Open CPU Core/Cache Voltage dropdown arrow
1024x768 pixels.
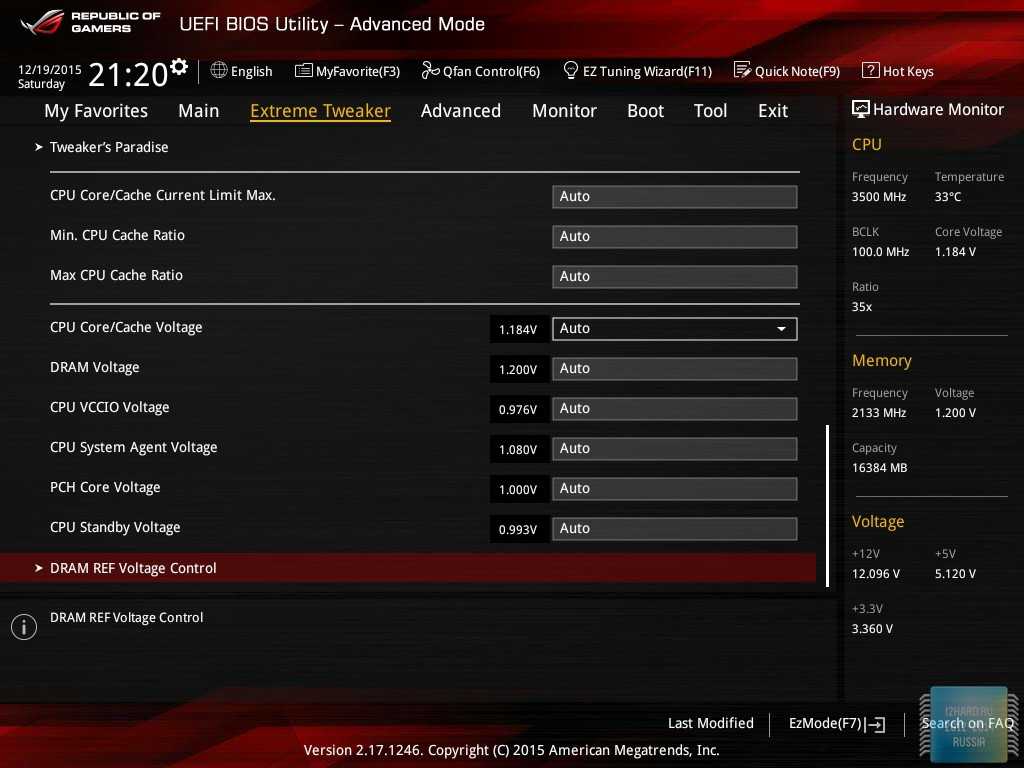pyautogui.click(x=781, y=329)
